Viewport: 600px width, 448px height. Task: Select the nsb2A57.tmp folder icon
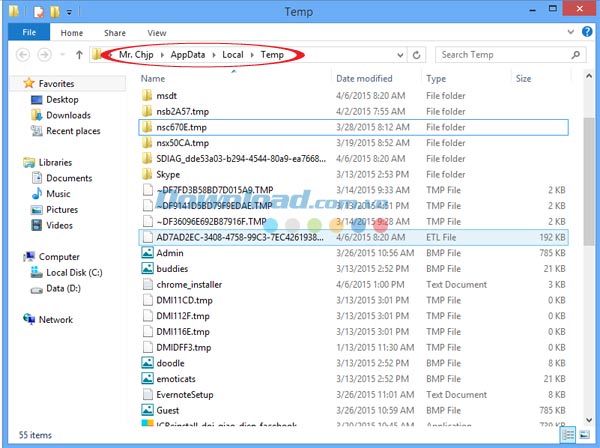point(147,111)
